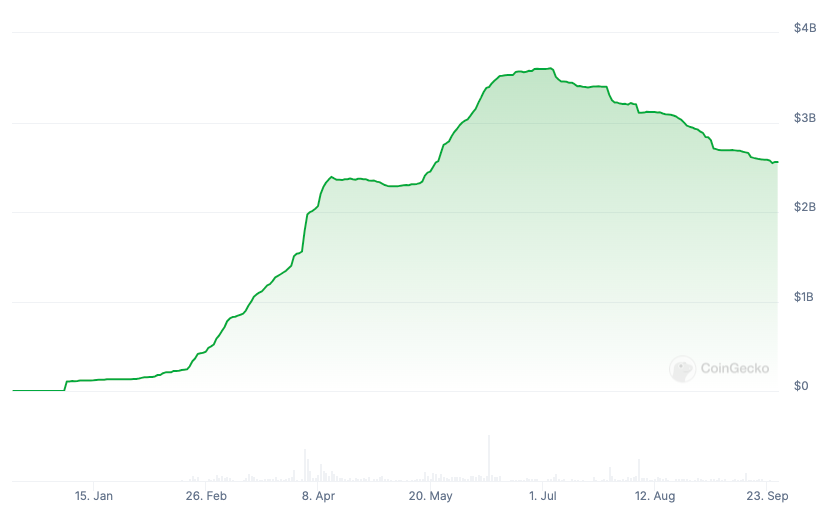Image resolution: width=824 pixels, height=516 pixels.
Task: Click the tallest volume bar in early June
Action: pos(489,458)
